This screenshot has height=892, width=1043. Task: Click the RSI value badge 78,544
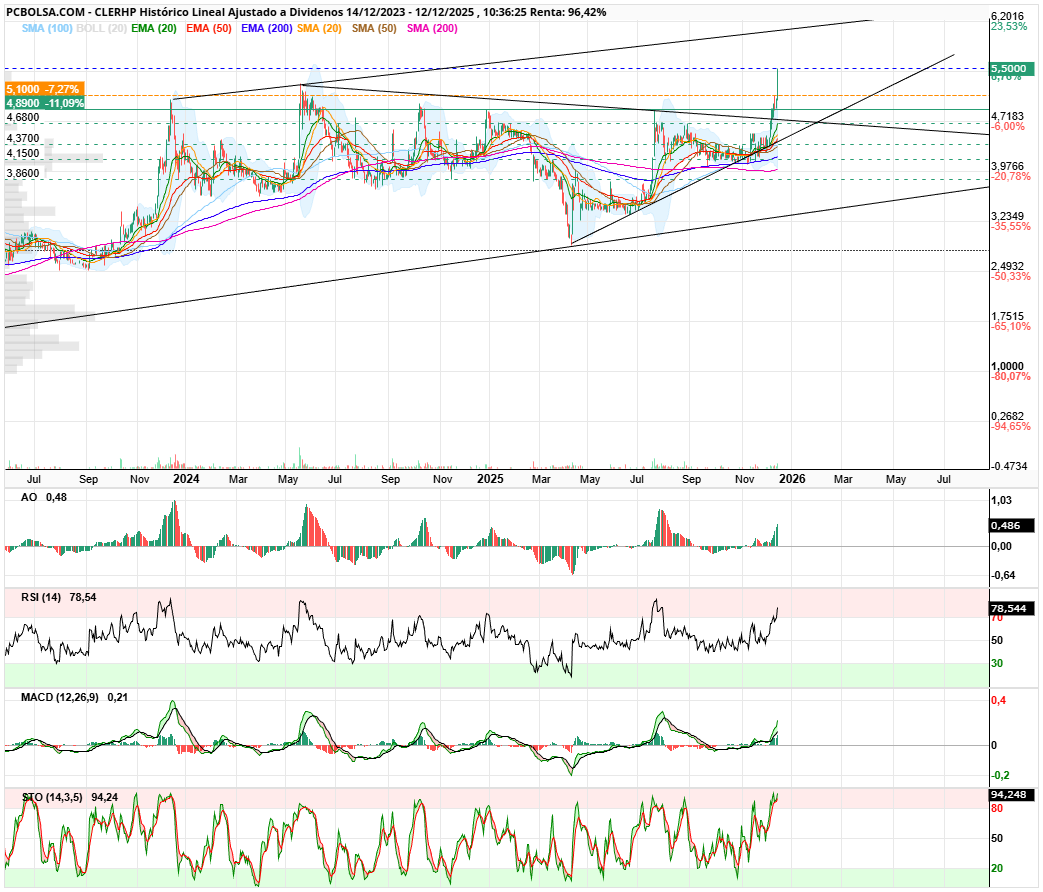coord(1009,608)
